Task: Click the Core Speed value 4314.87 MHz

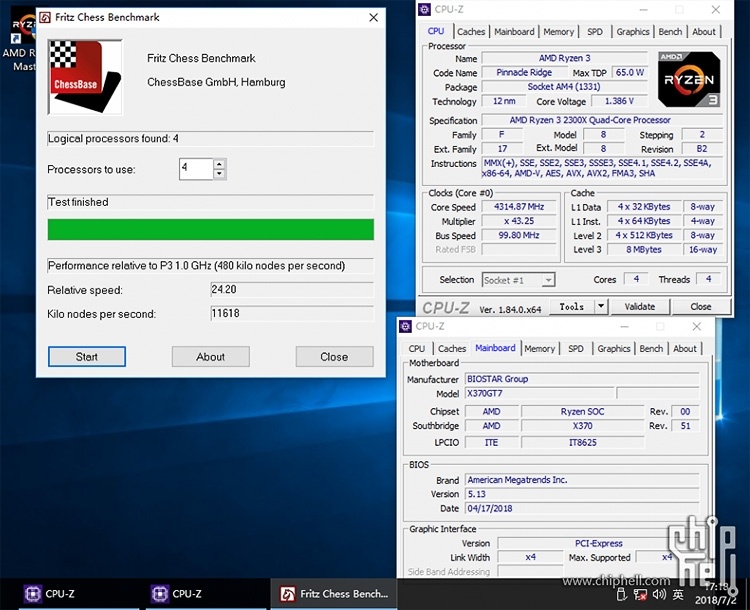Action: point(518,207)
